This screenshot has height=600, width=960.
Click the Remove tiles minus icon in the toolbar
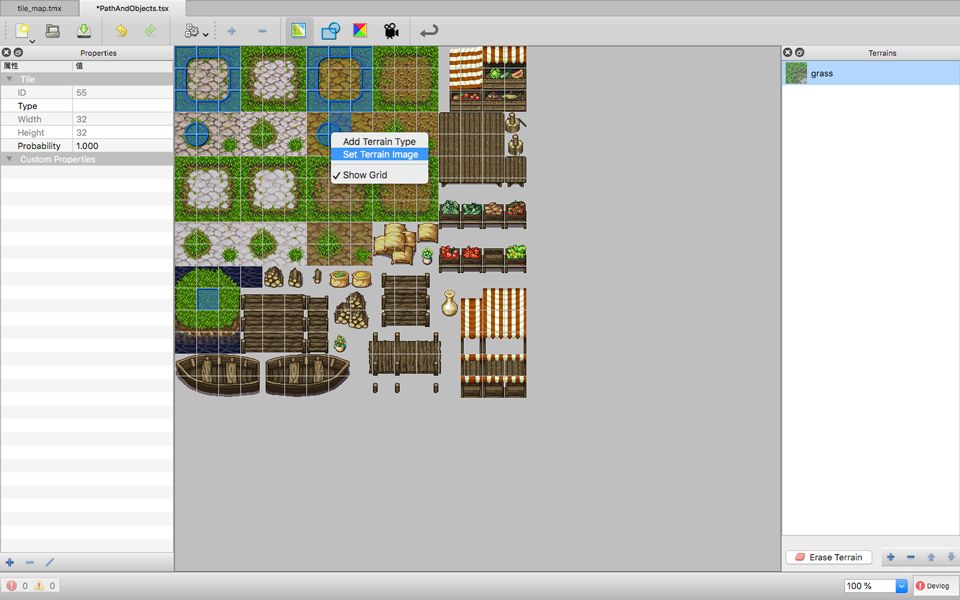tap(262, 31)
